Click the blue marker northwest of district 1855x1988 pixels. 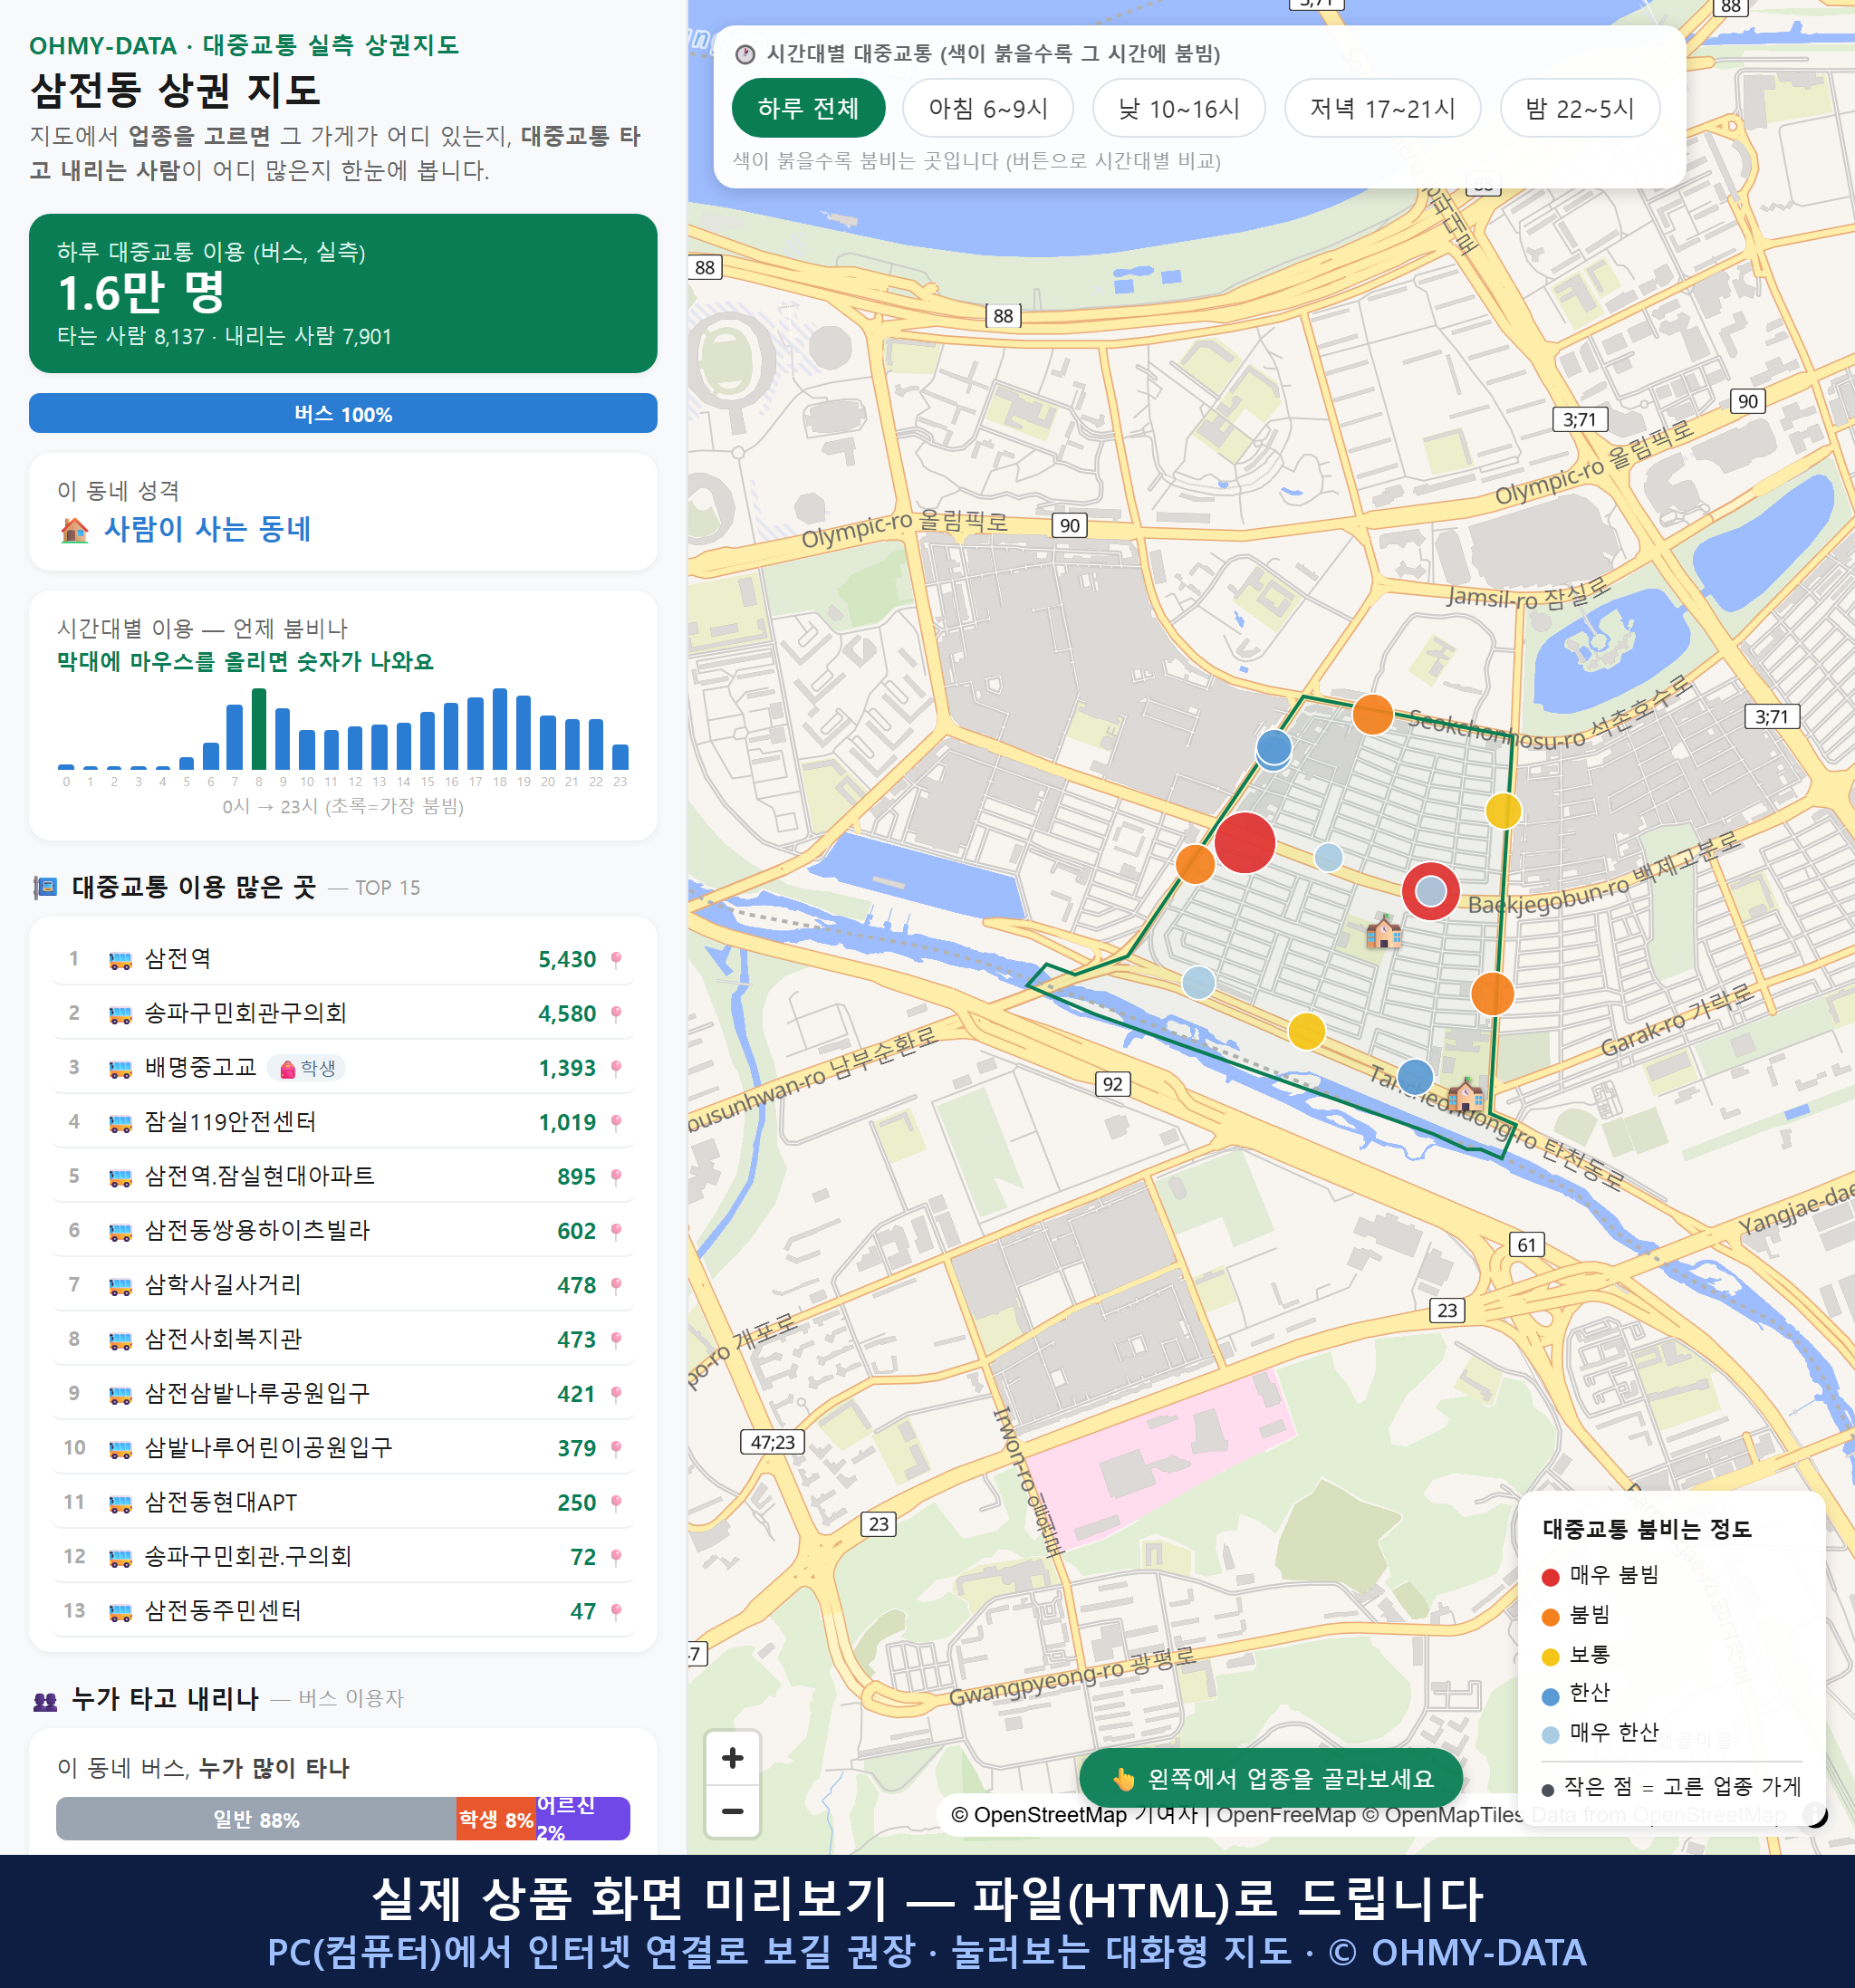(x=1274, y=746)
